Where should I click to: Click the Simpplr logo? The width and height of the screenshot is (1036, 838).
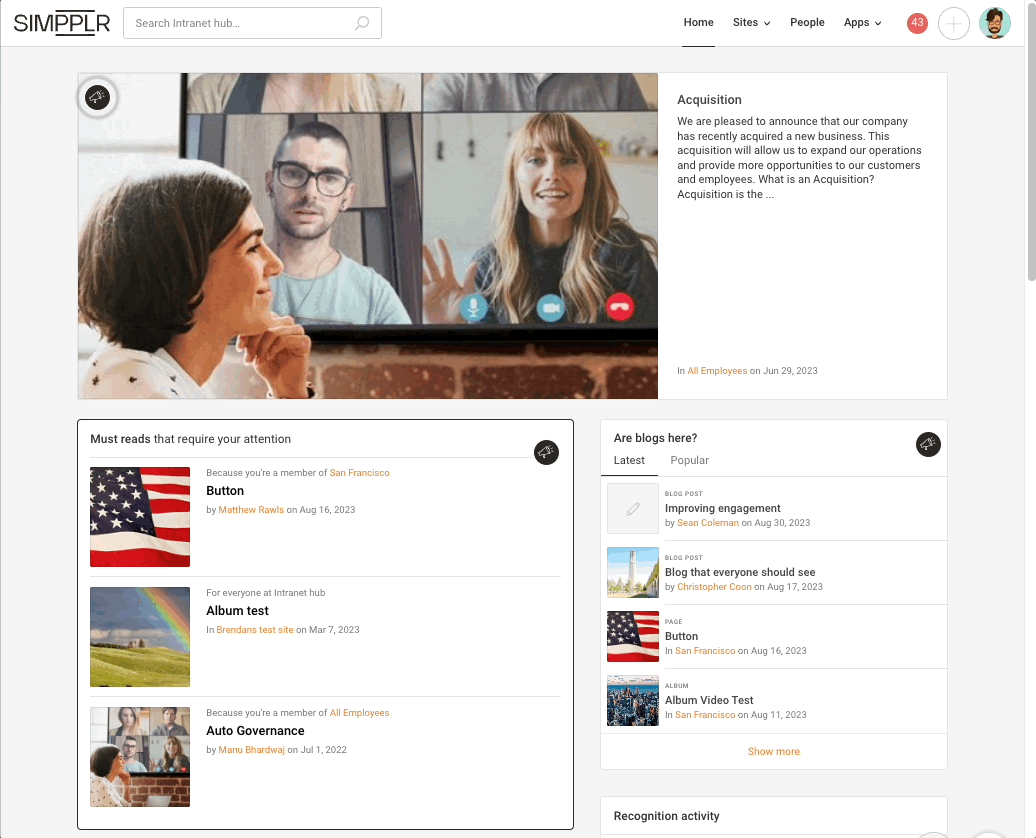(61, 23)
